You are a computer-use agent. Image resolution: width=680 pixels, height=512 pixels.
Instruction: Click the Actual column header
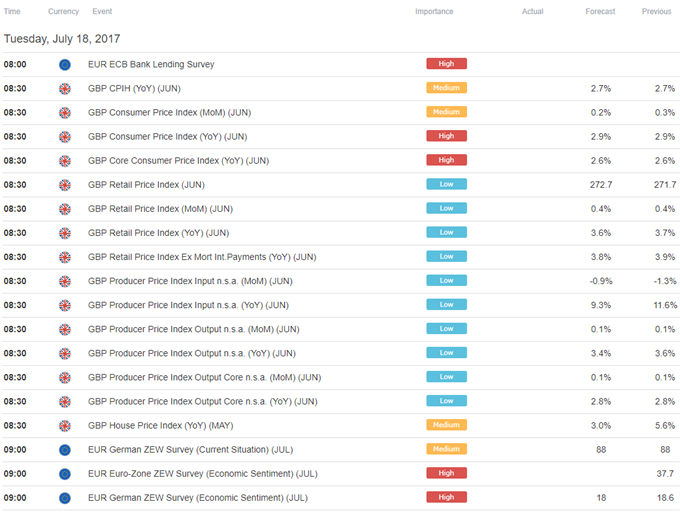coord(533,11)
